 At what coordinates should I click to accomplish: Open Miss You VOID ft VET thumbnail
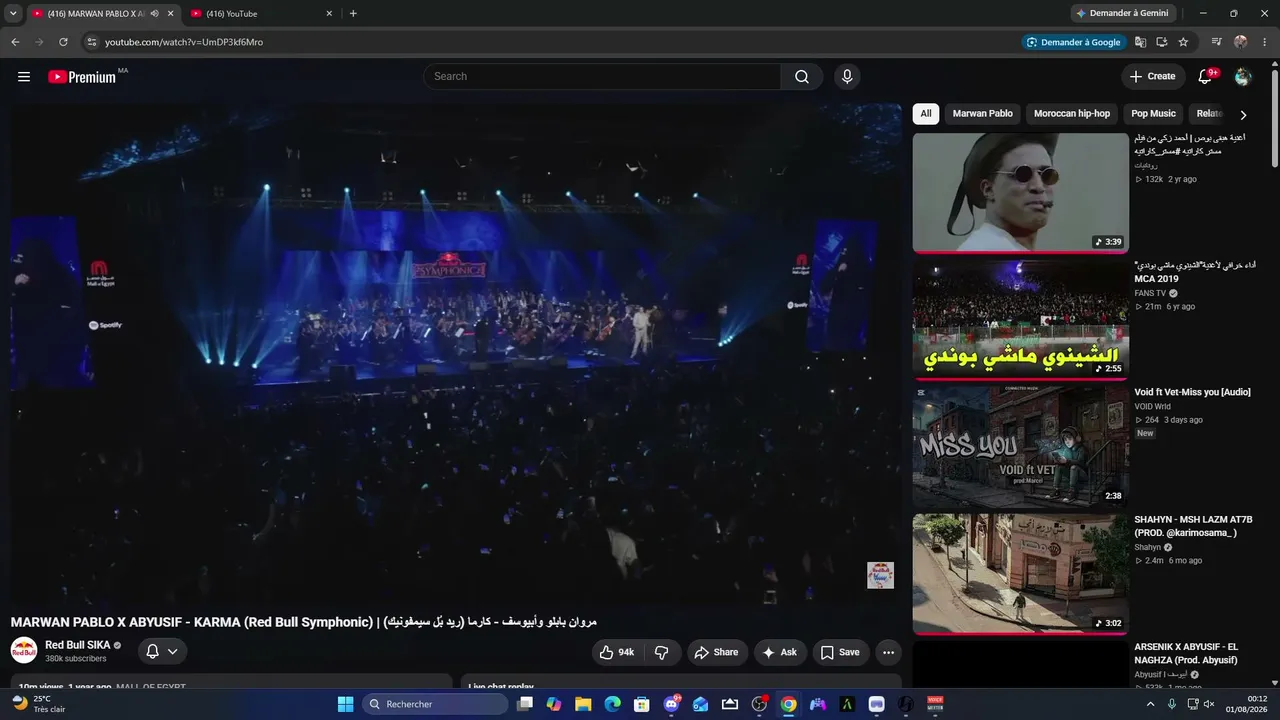coord(1020,447)
